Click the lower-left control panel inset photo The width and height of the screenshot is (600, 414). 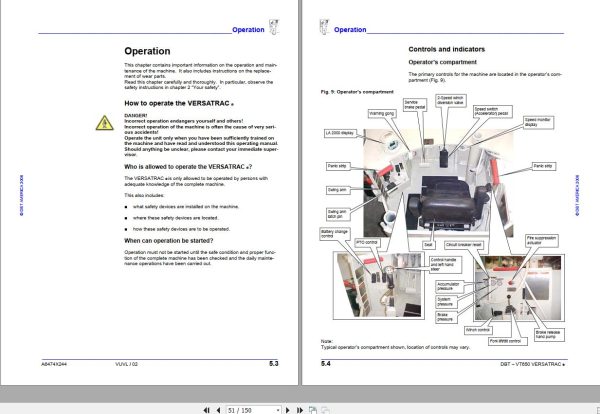pos(378,285)
